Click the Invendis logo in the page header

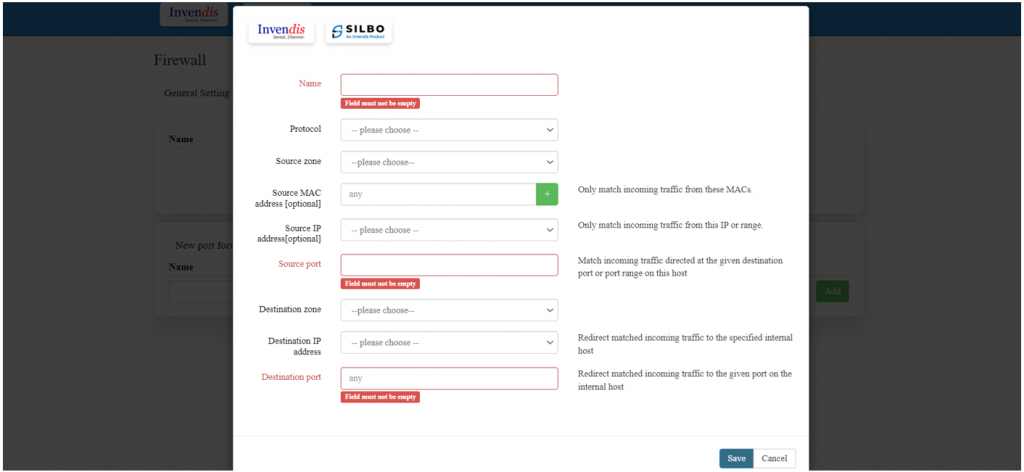coord(193,15)
